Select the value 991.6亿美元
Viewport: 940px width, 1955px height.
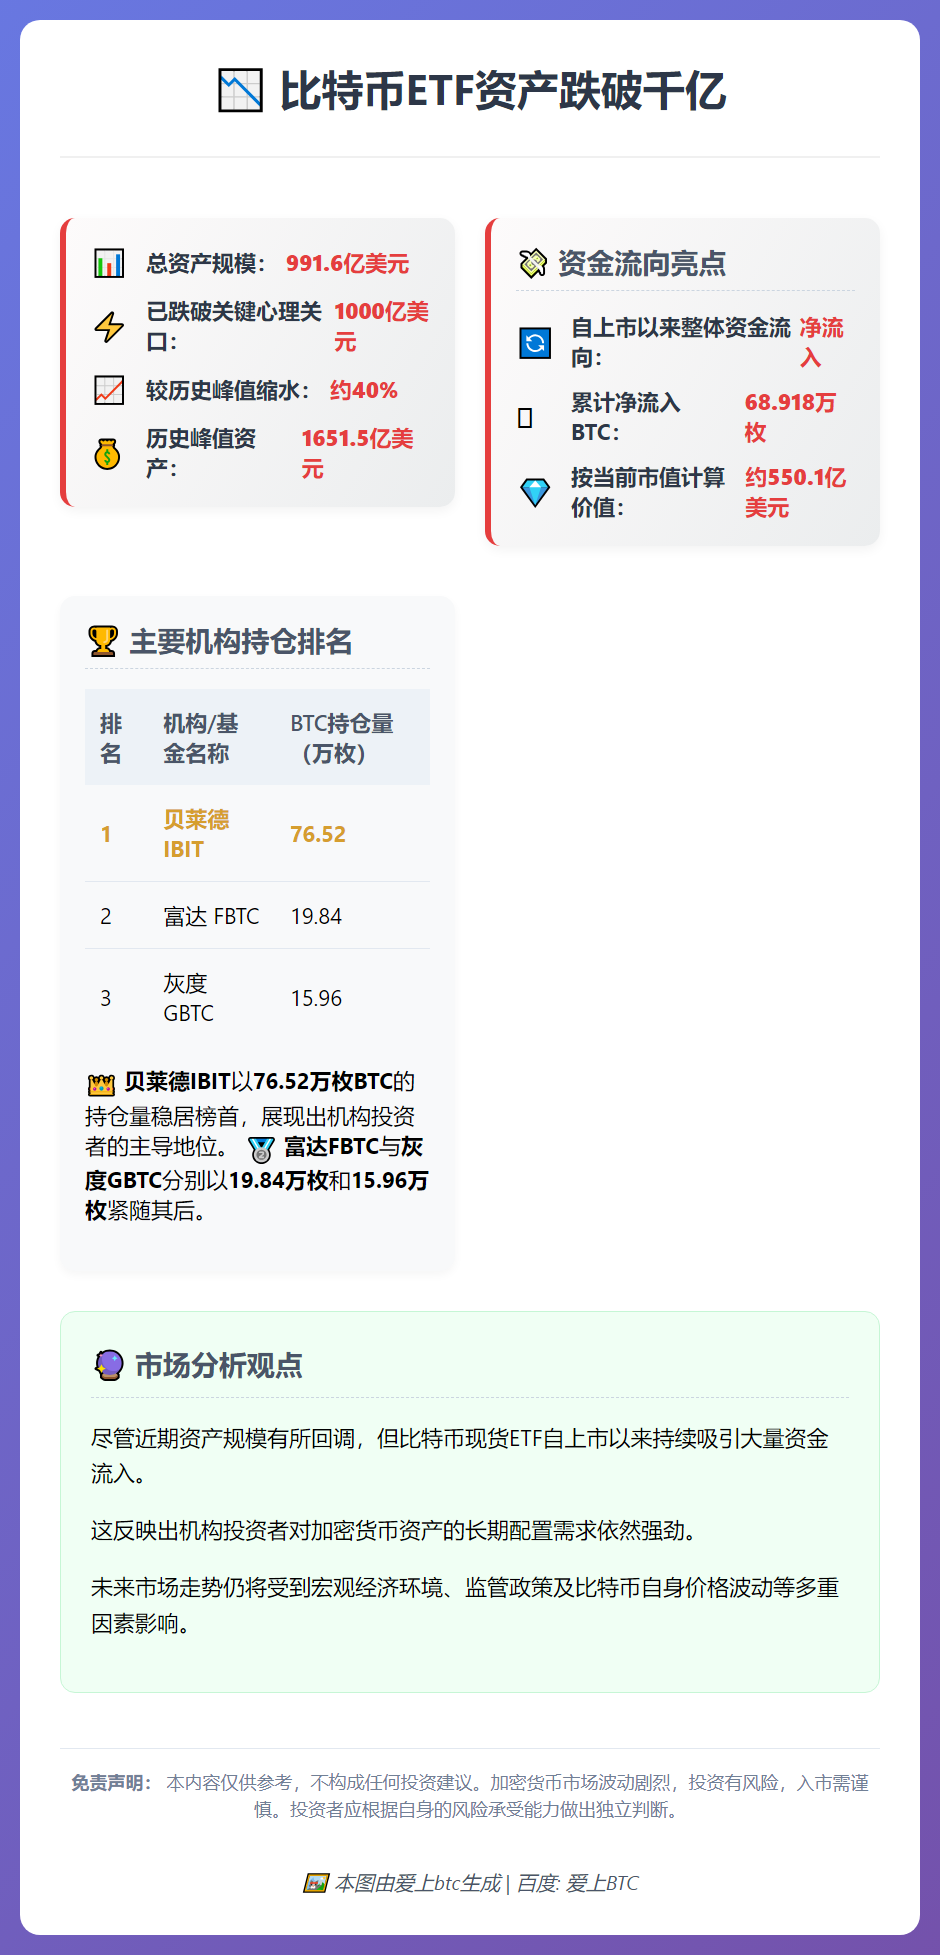(x=347, y=264)
